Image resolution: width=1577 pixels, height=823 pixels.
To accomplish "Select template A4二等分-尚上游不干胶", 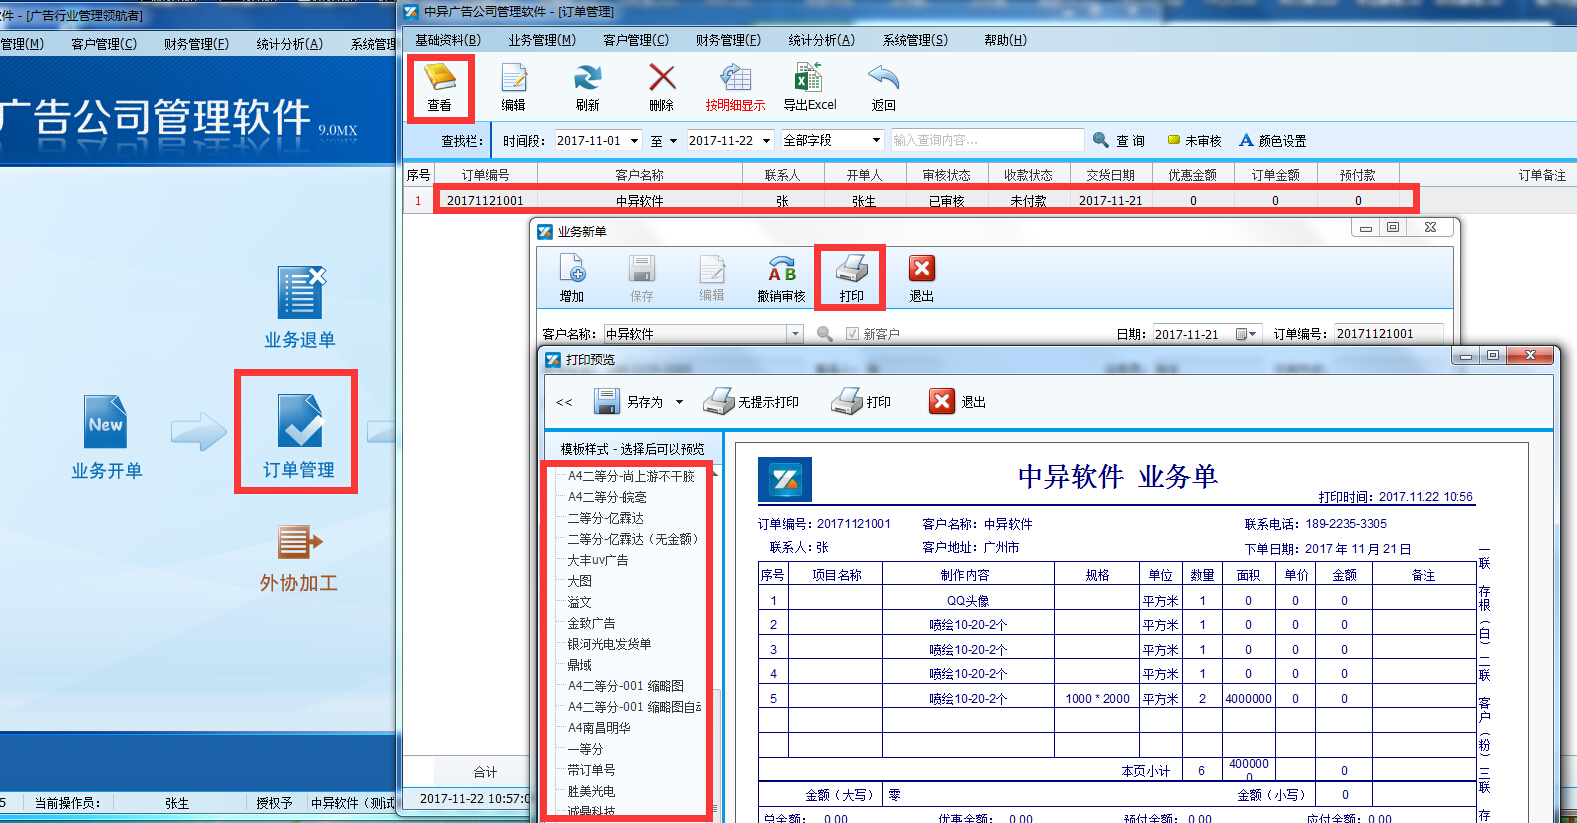I will 631,476.
